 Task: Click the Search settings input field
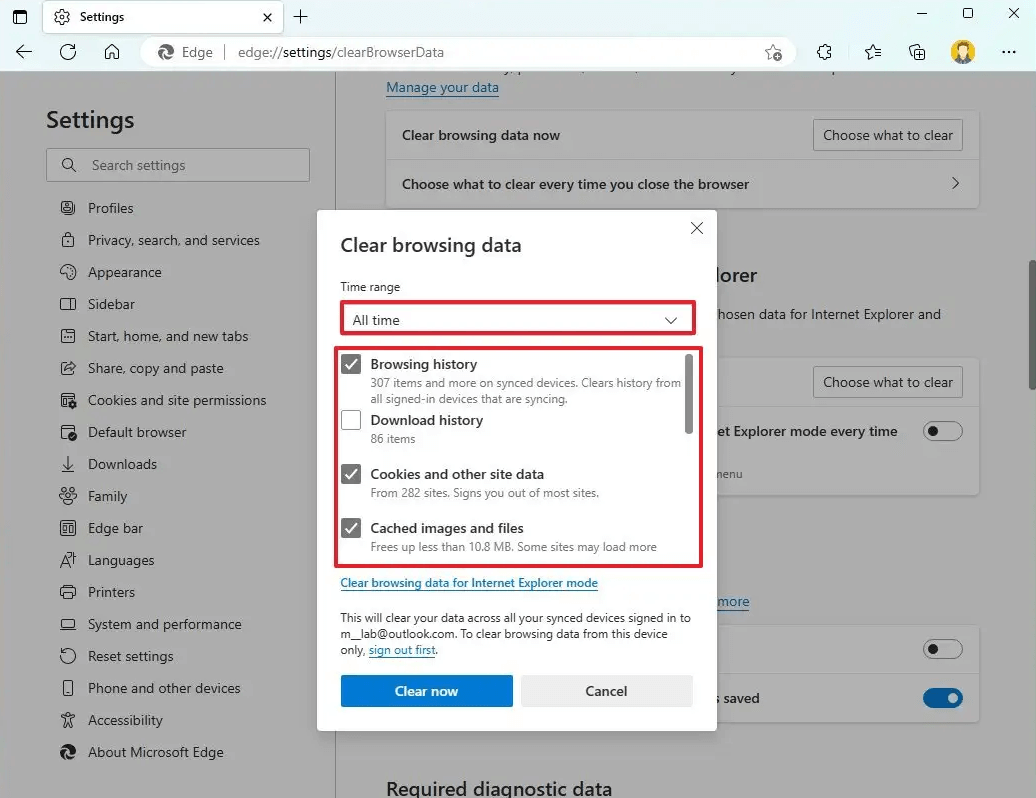click(x=178, y=165)
